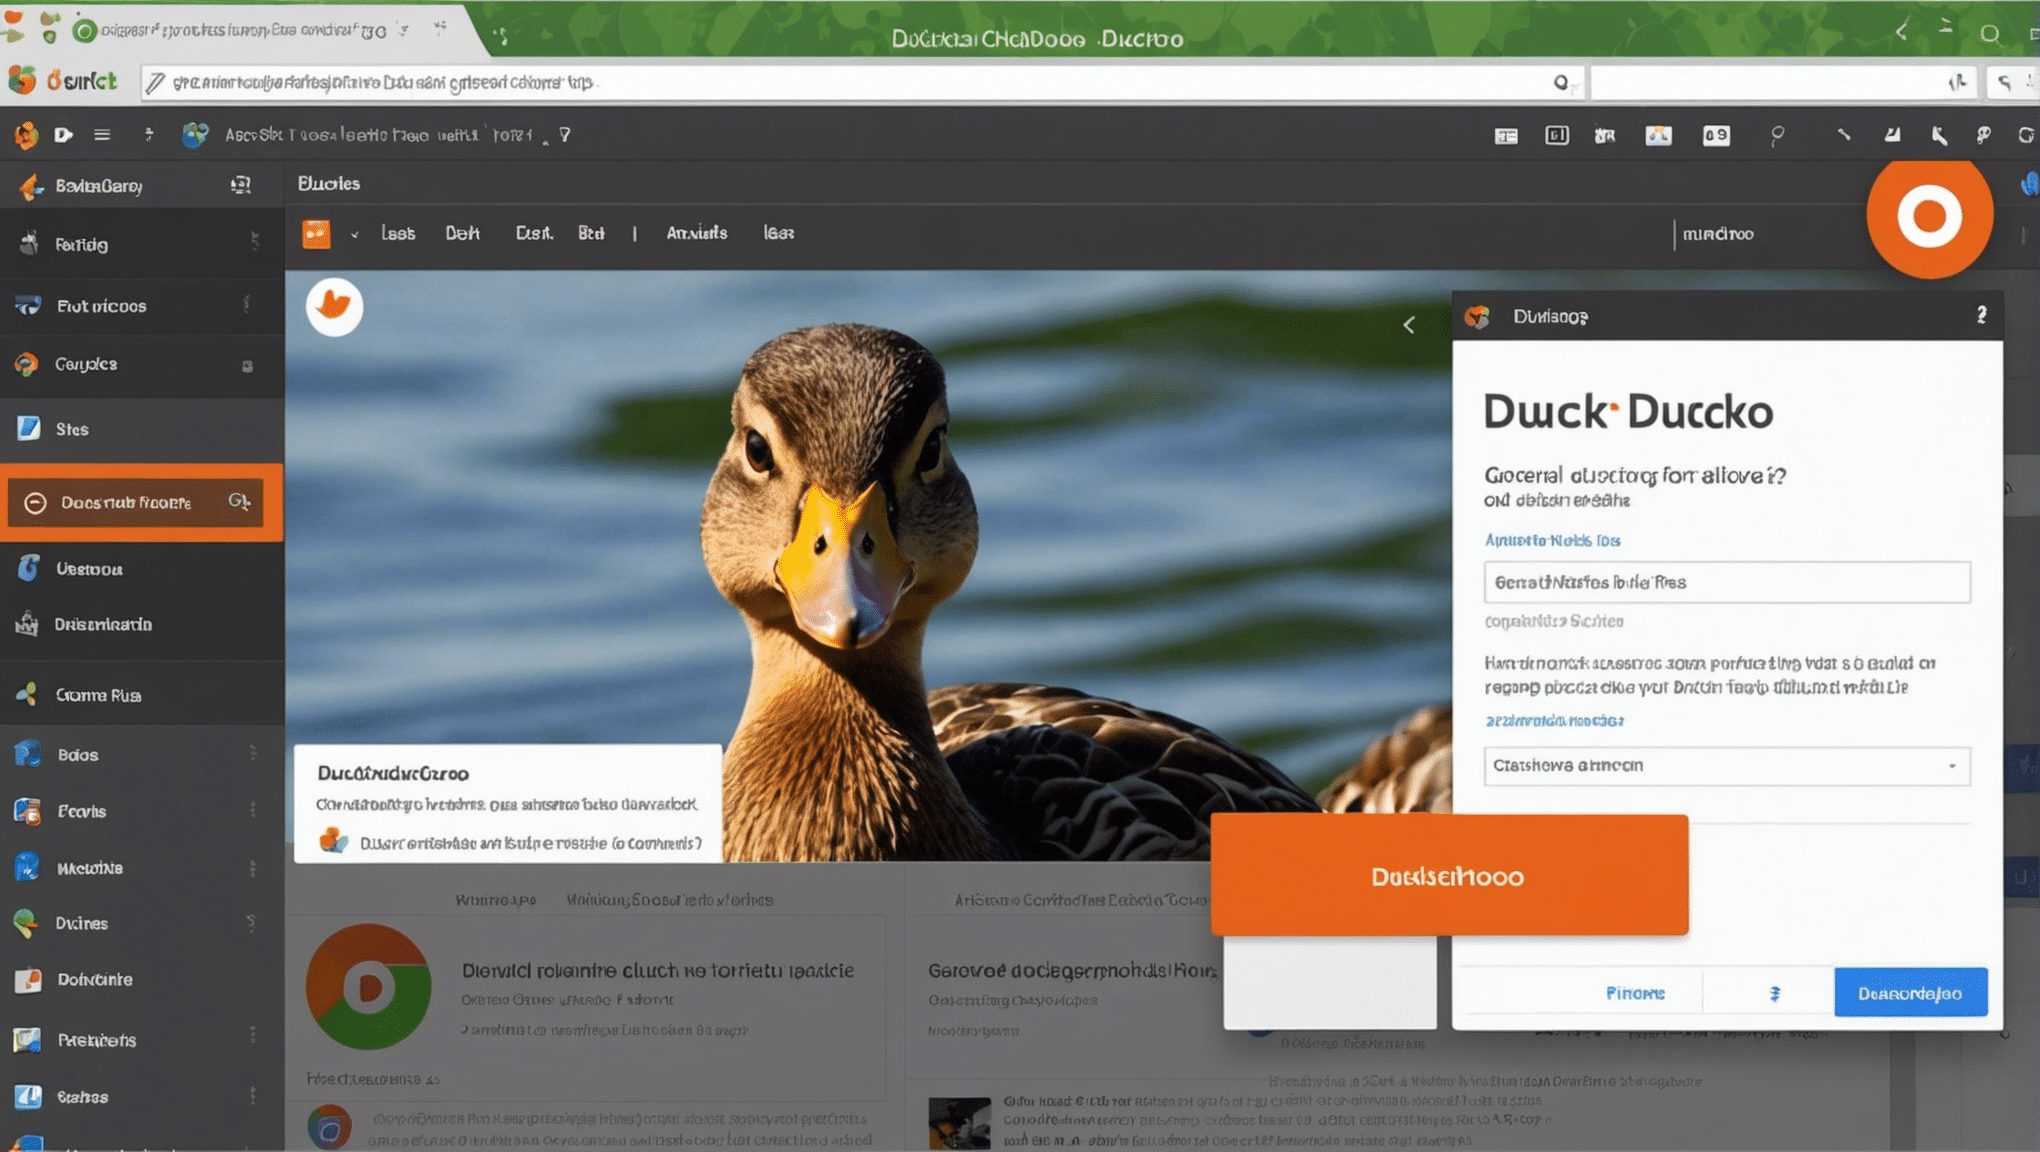Click the pencil icon at the address bar start
Viewport: 2040px width, 1152px height.
pos(155,83)
